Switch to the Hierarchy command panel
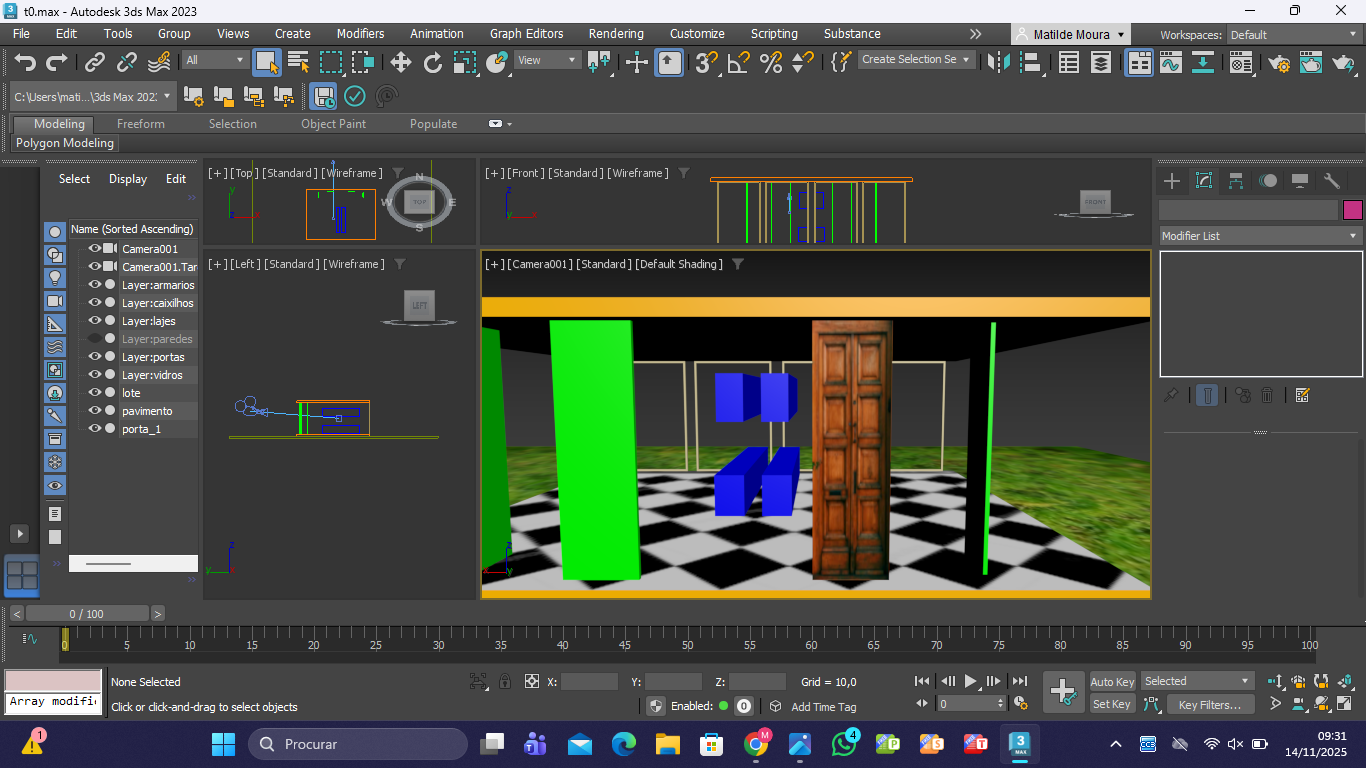Image resolution: width=1366 pixels, height=768 pixels. click(1236, 181)
